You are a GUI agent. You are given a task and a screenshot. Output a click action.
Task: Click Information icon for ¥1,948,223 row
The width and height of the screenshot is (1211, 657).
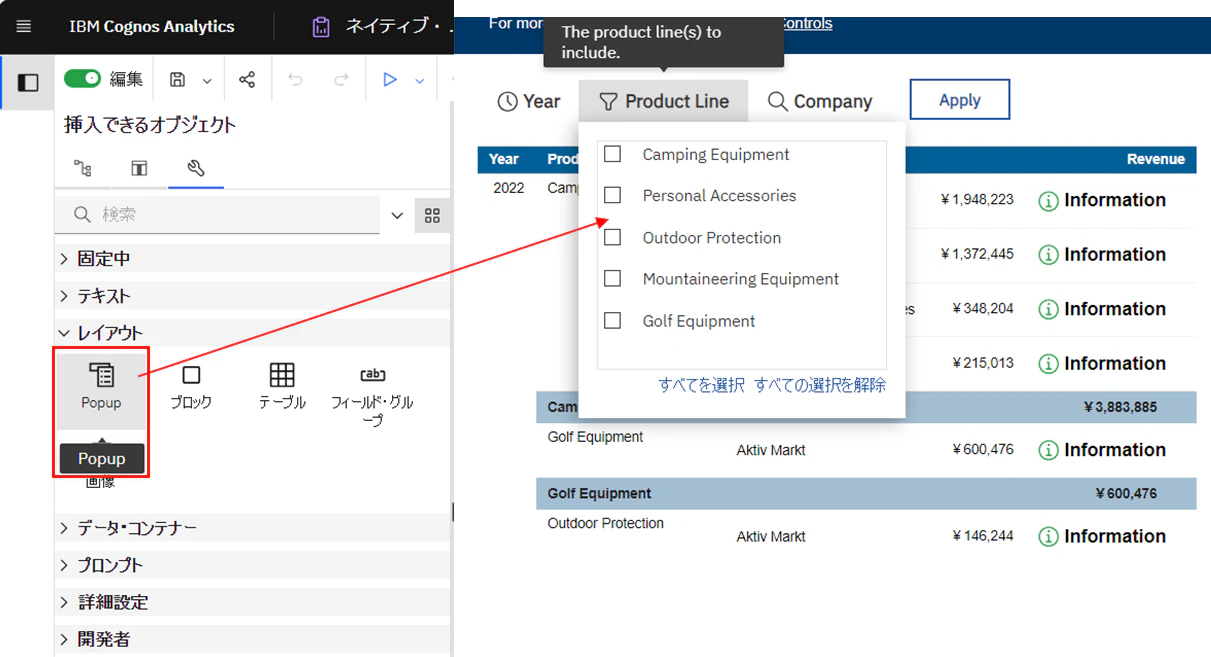pos(1048,201)
